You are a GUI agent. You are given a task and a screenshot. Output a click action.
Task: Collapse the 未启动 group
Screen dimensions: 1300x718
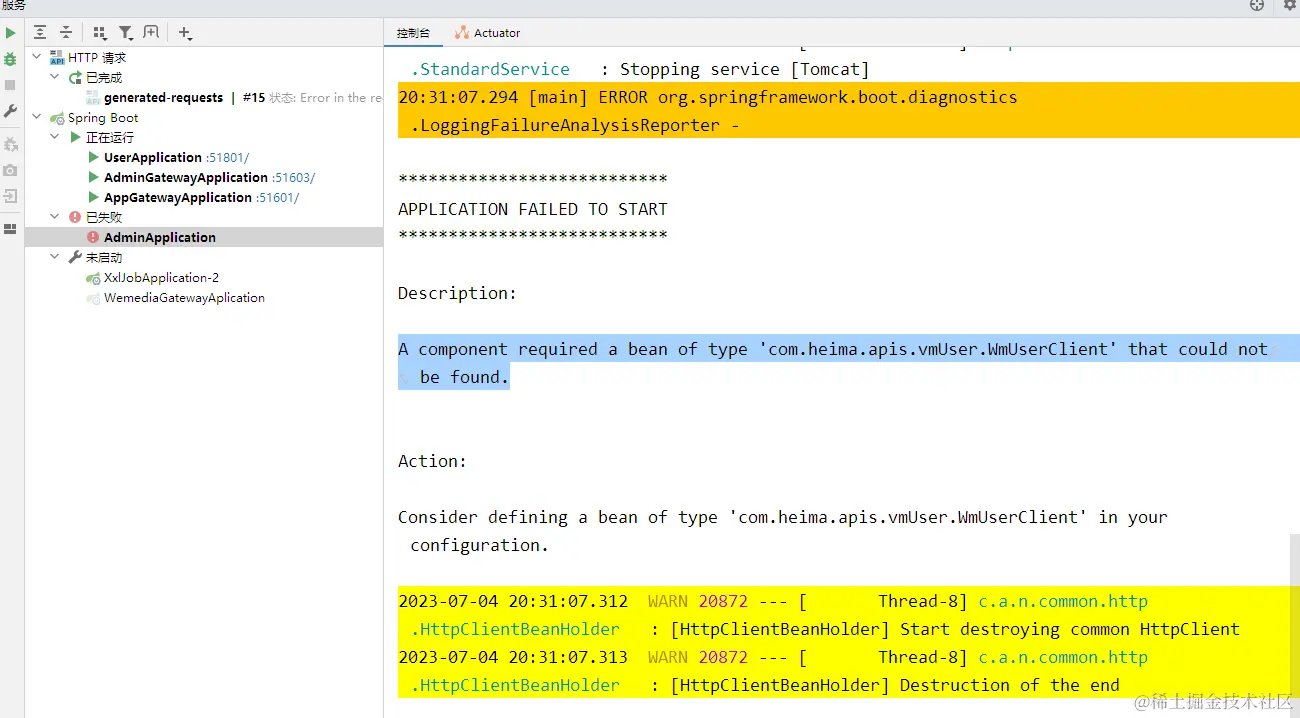55,257
